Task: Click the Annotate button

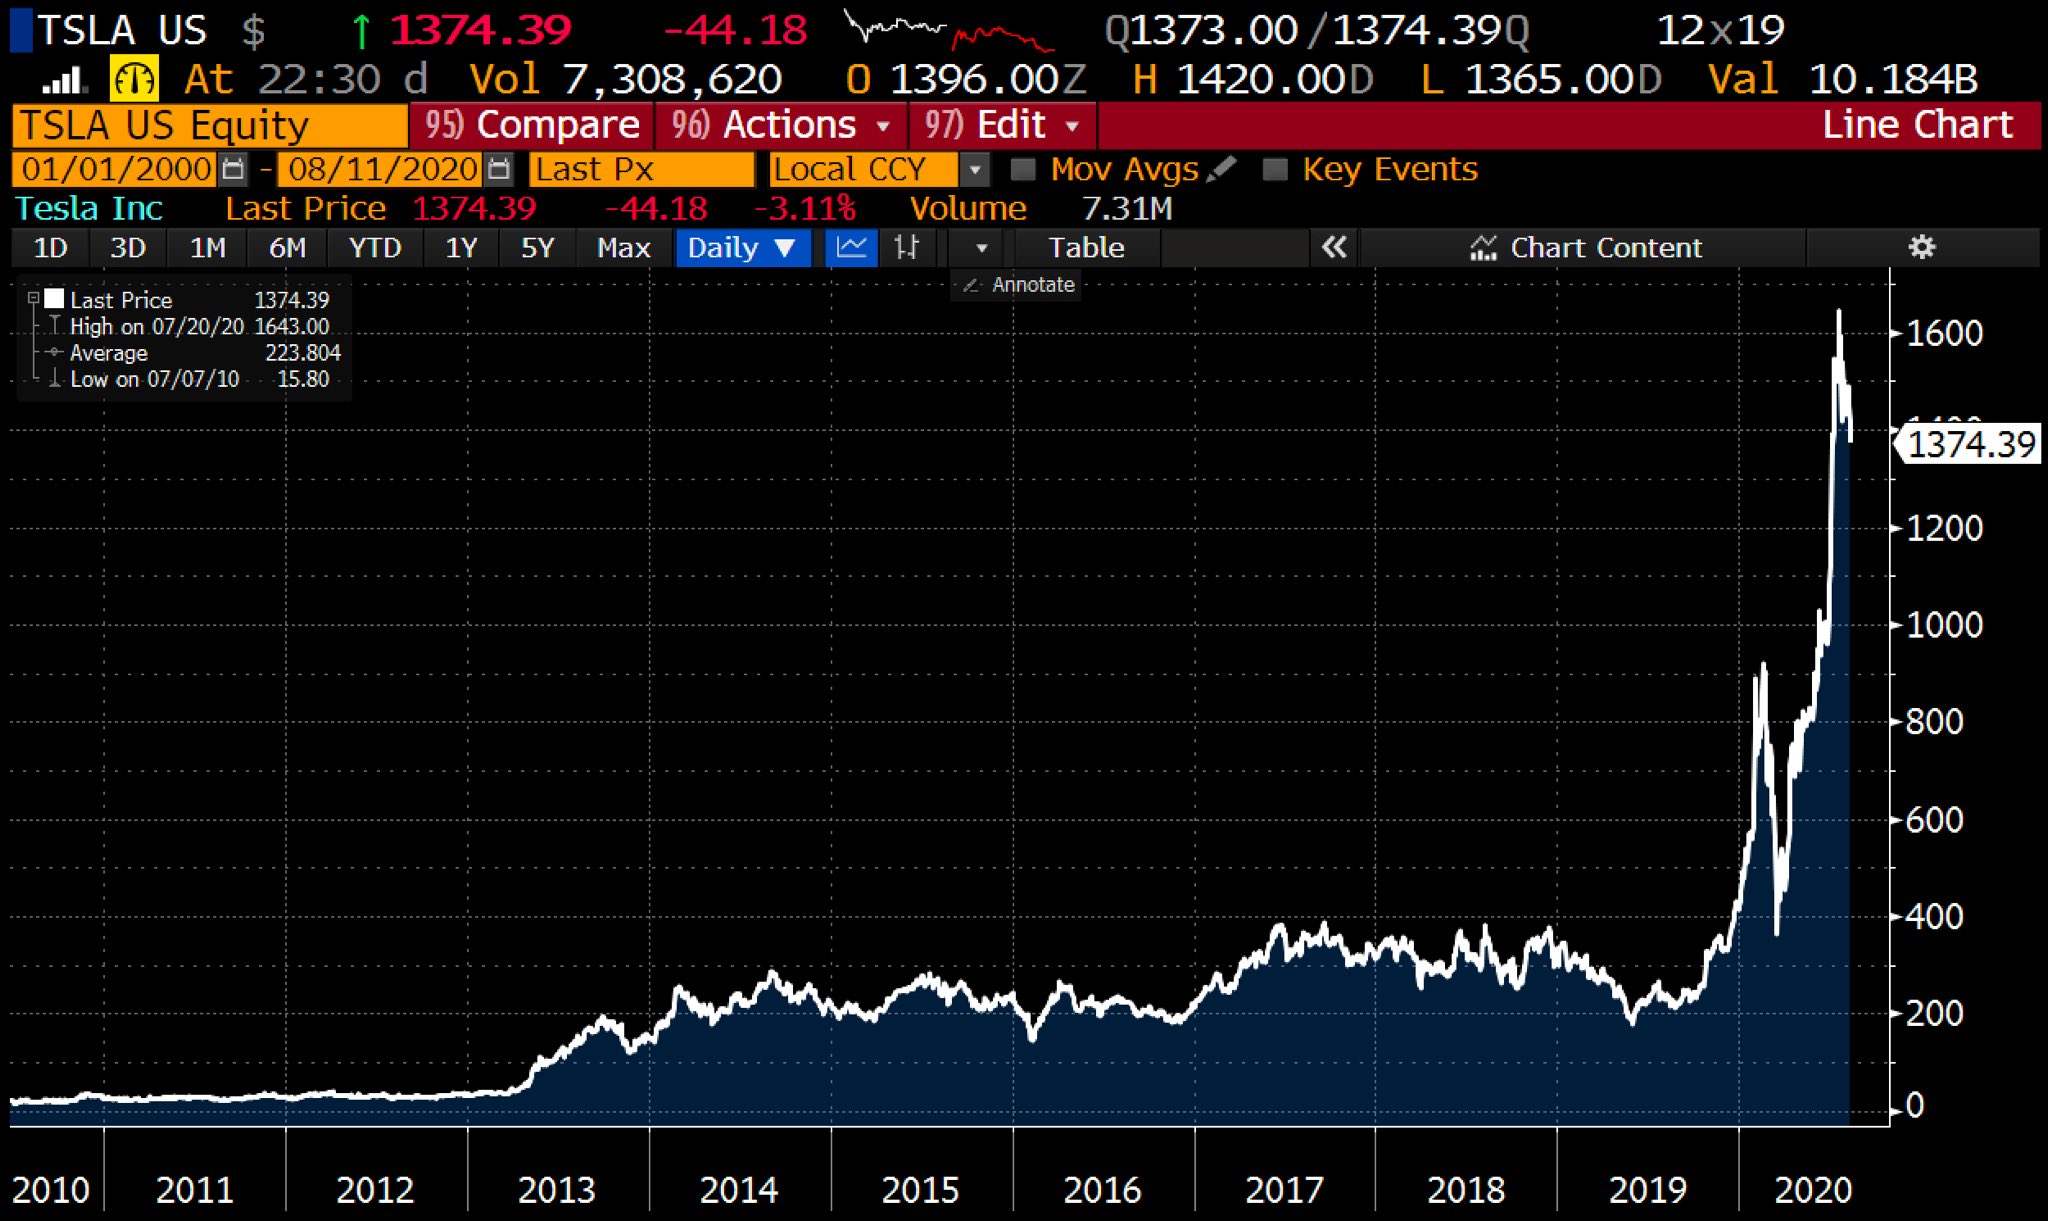Action: click(1017, 285)
